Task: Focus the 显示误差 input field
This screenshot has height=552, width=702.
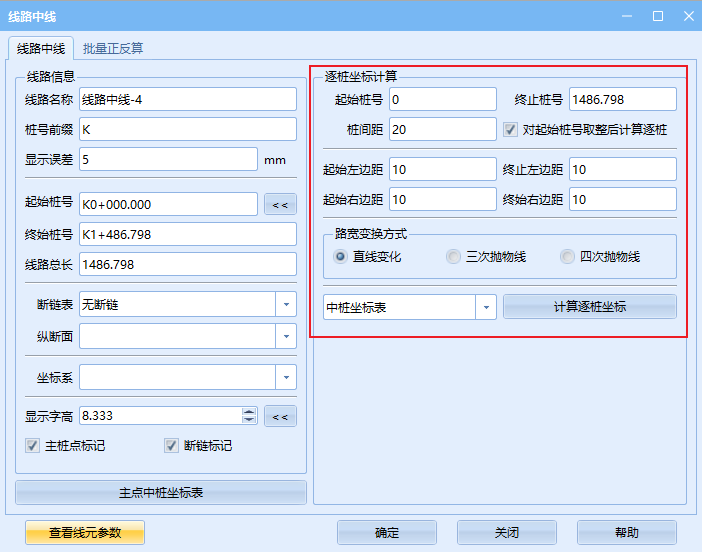Action: tap(168, 159)
